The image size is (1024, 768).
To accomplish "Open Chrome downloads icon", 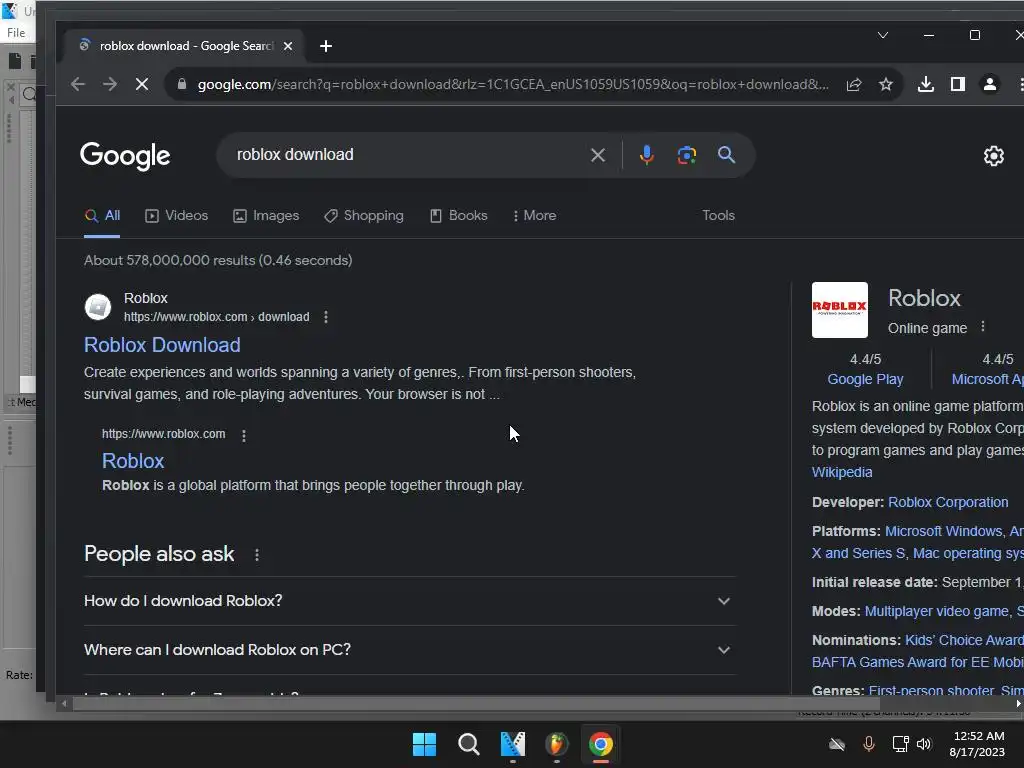I will pyautogui.click(x=925, y=84).
